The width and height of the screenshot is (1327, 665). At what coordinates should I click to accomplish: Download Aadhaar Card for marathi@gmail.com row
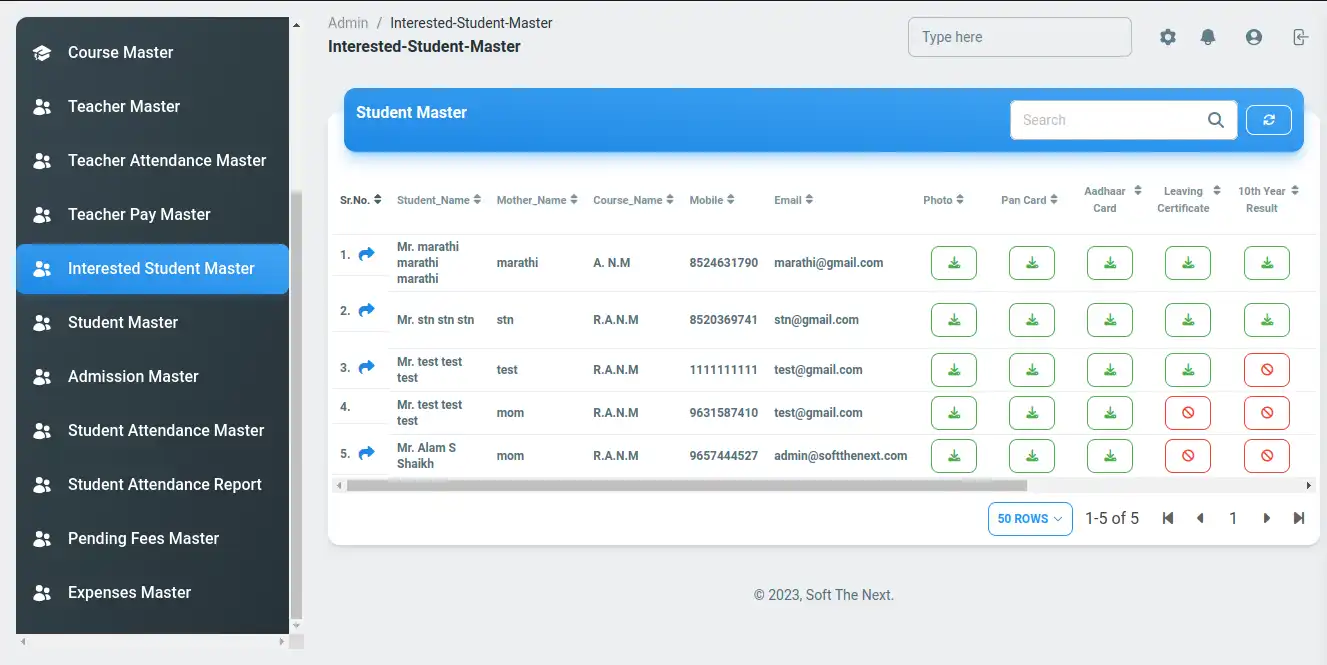(x=1110, y=263)
